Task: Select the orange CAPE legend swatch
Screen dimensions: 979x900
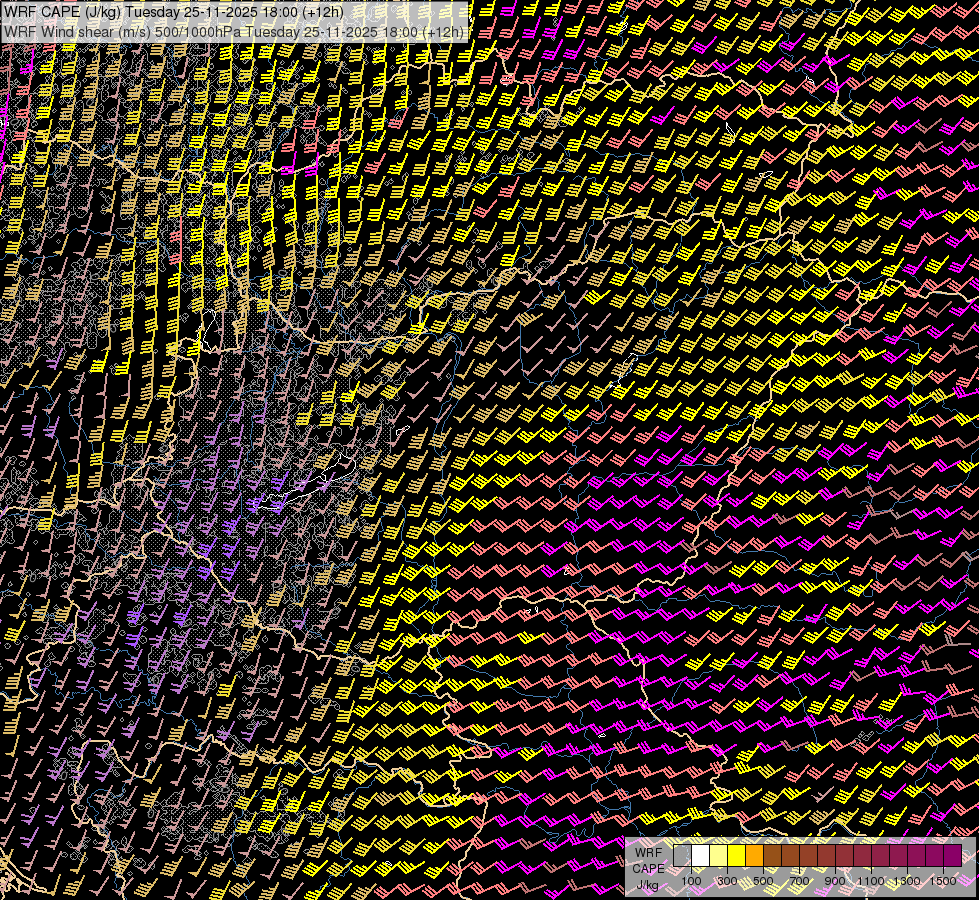Action: click(754, 855)
